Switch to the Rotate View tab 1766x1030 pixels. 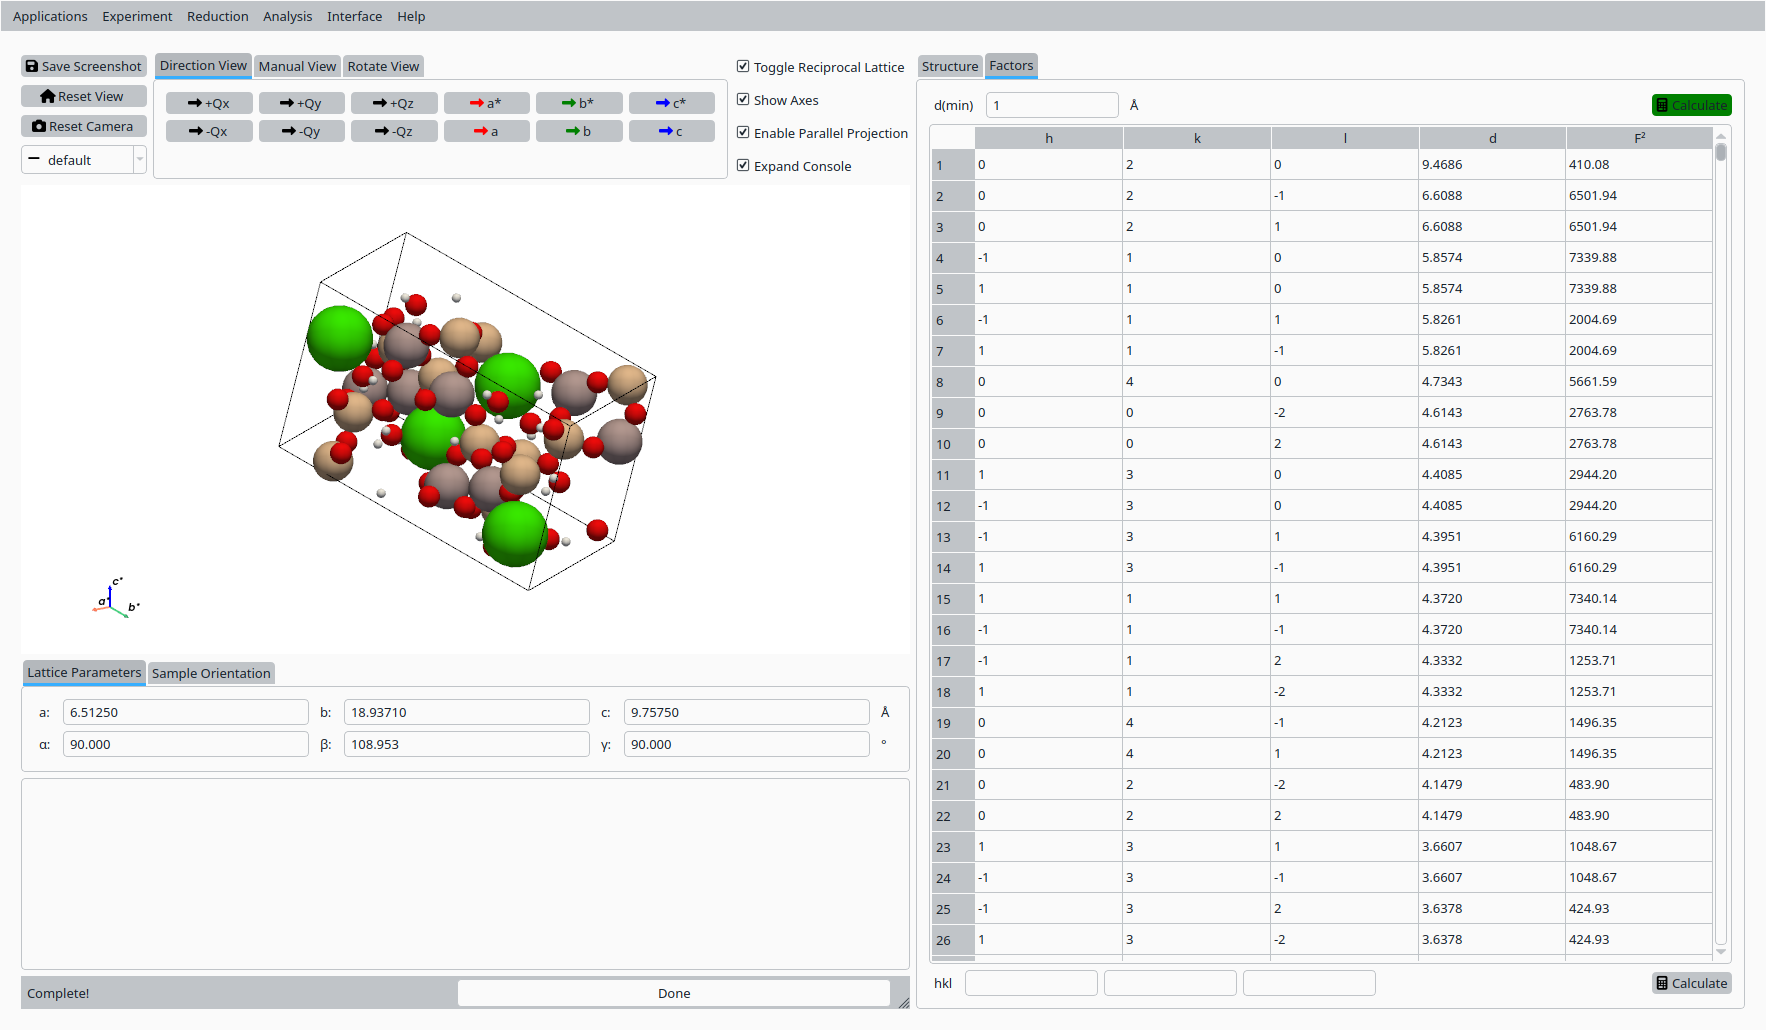(x=383, y=66)
